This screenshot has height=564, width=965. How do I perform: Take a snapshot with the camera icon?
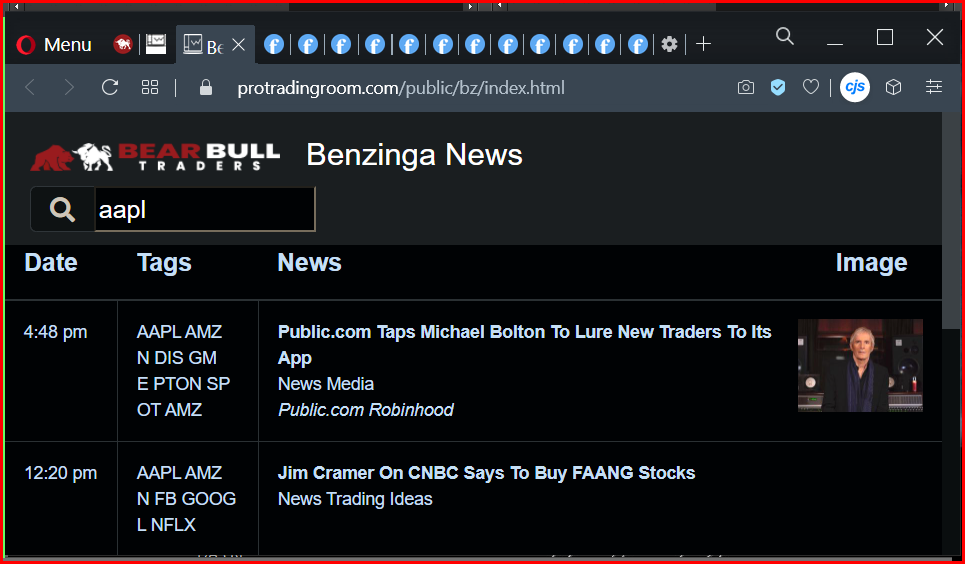click(746, 88)
